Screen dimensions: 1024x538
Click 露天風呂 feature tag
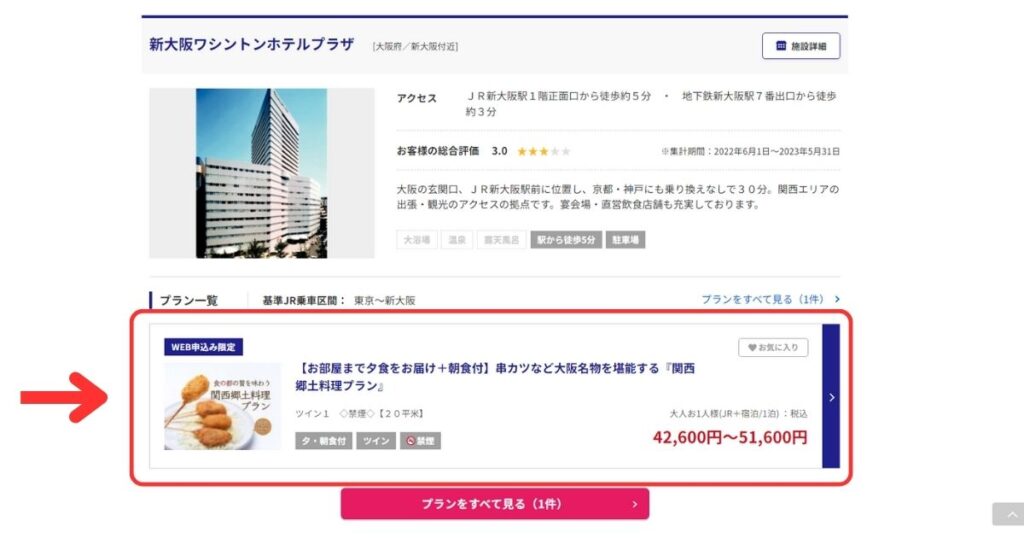click(x=502, y=240)
